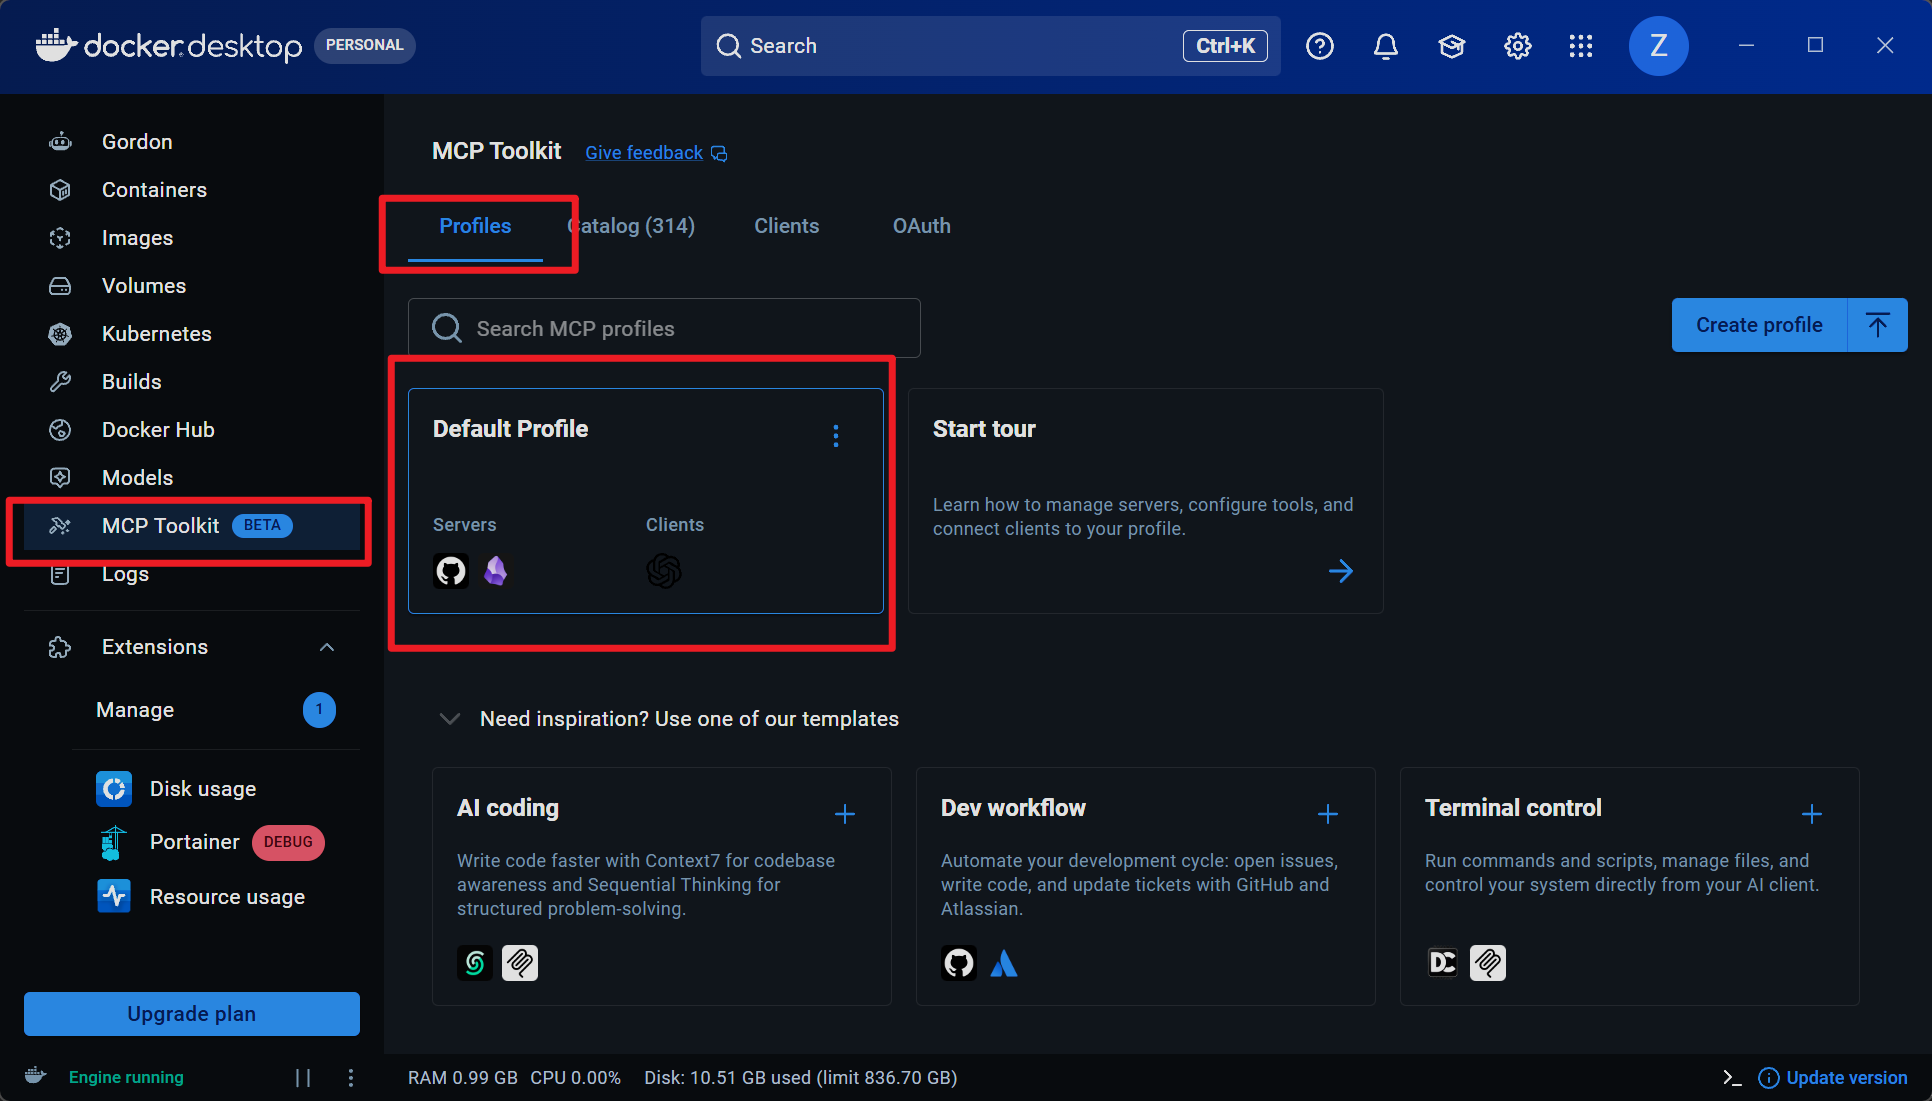This screenshot has width=1932, height=1101.
Task: Click the DEBUG badge next to Portainer
Action: [x=288, y=842]
